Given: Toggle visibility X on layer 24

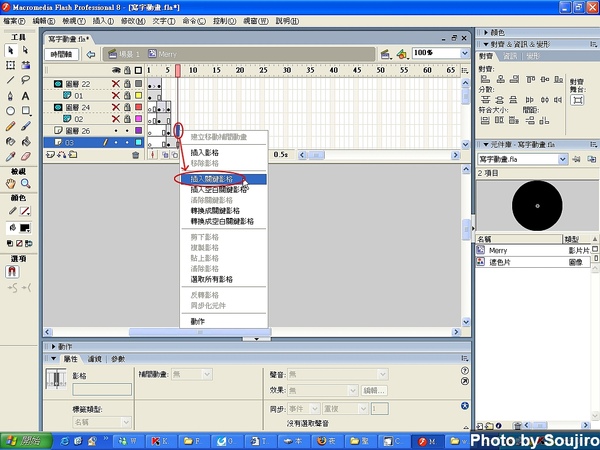Looking at the screenshot, I should [x=116, y=107].
